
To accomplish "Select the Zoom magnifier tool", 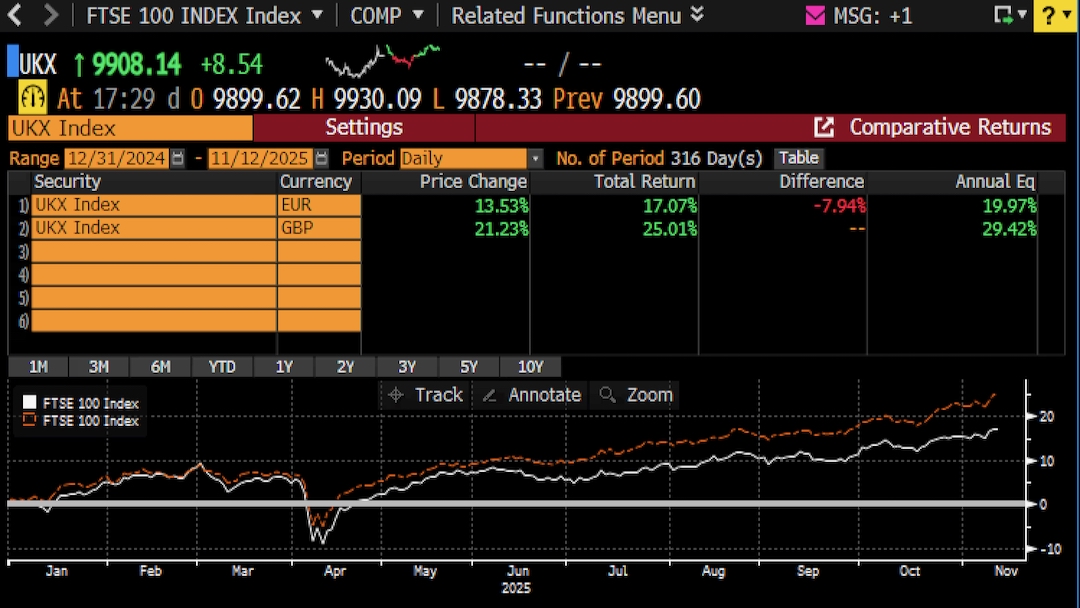I will 607,395.
